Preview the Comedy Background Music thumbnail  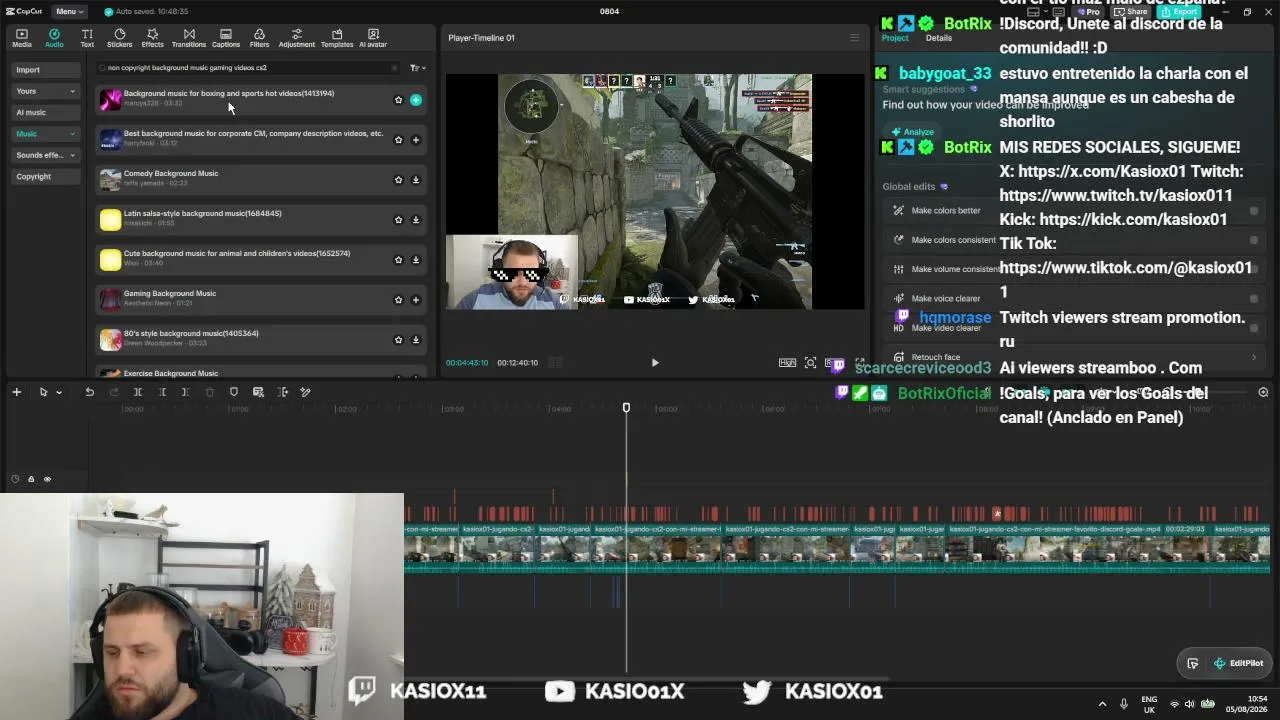click(x=110, y=180)
